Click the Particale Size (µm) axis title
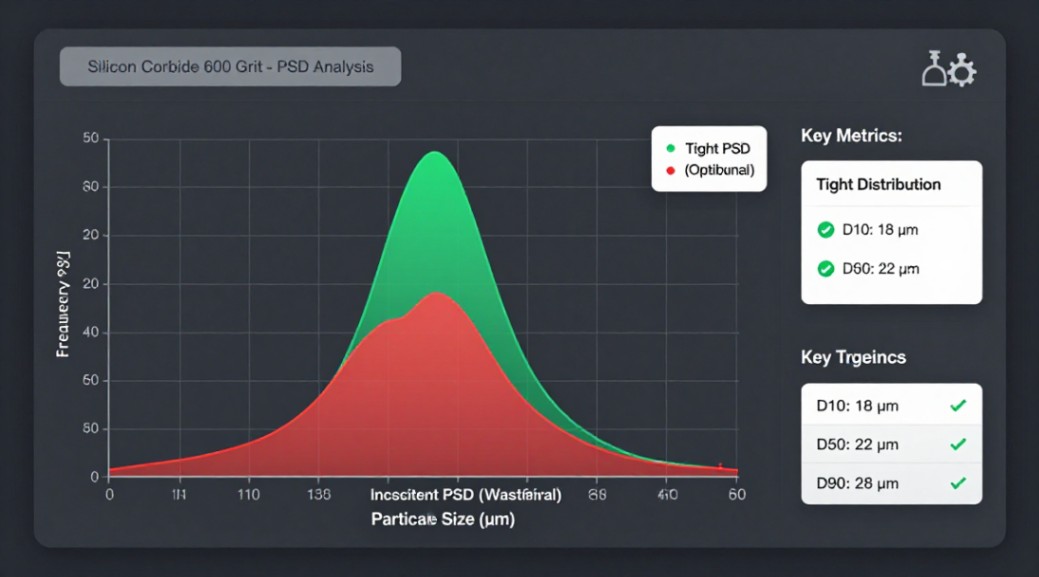Viewport: 1039px width, 577px height. tap(443, 519)
